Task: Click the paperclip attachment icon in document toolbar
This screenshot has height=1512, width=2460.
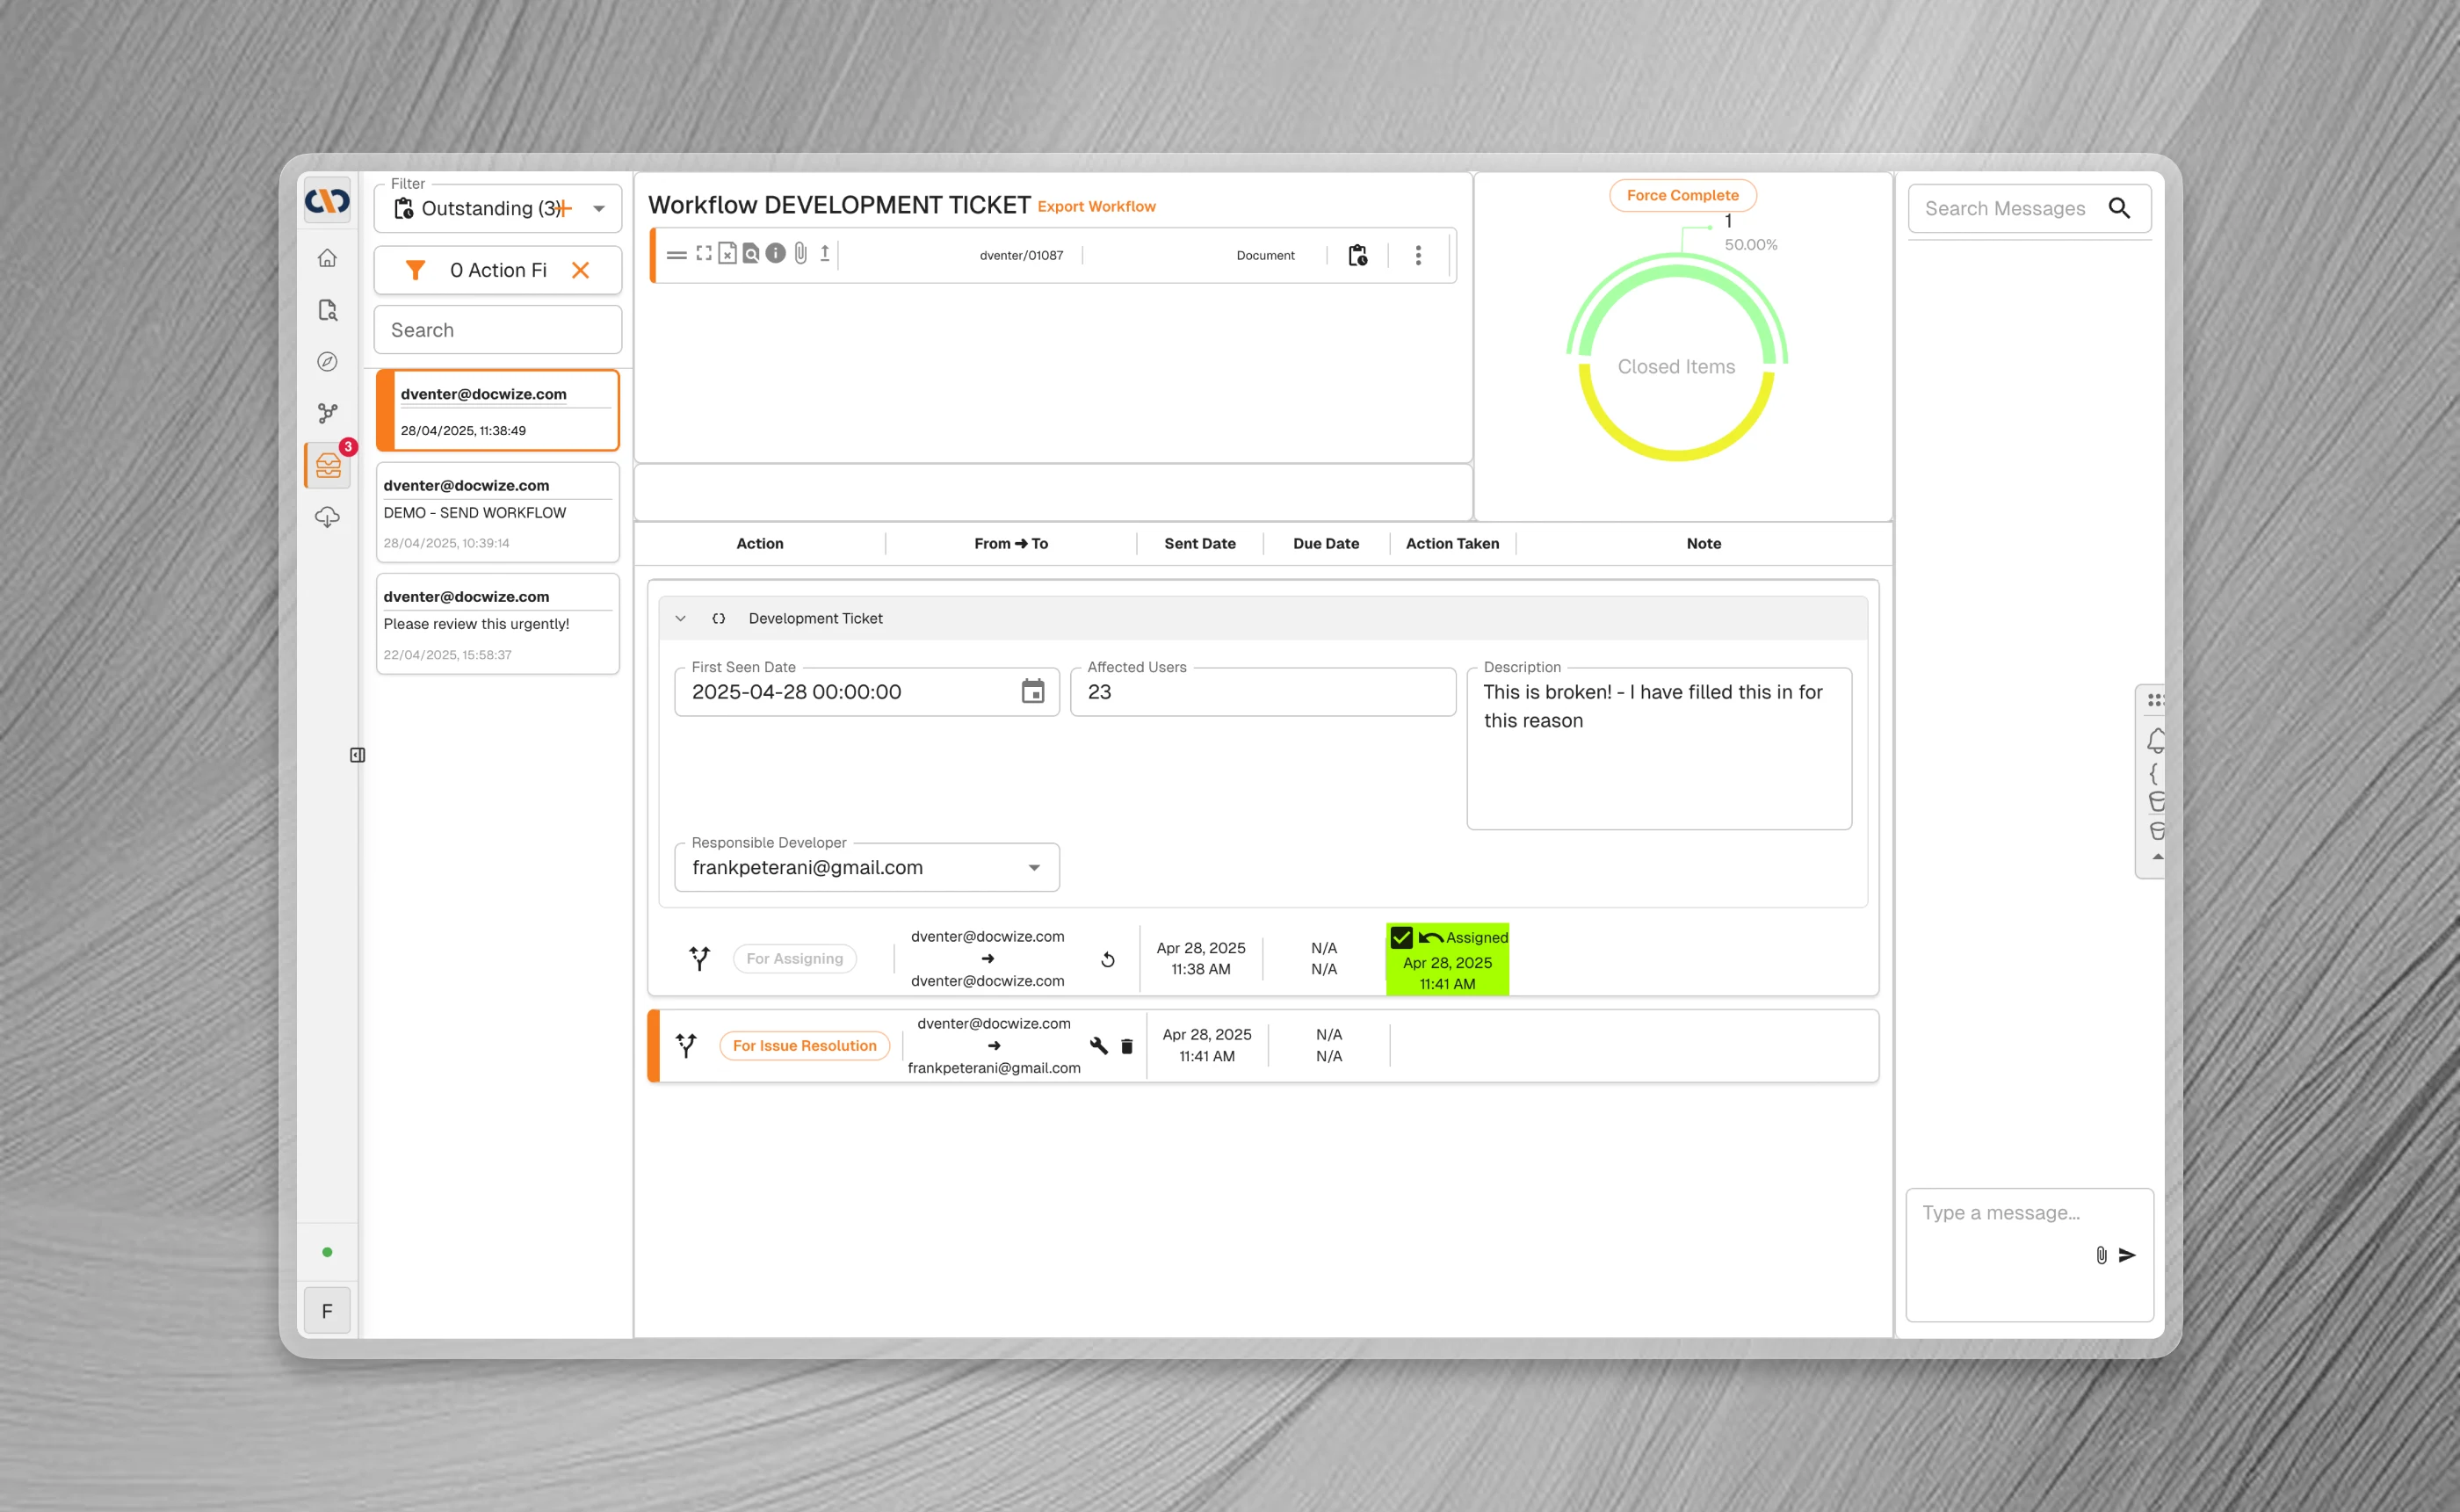Action: point(800,254)
